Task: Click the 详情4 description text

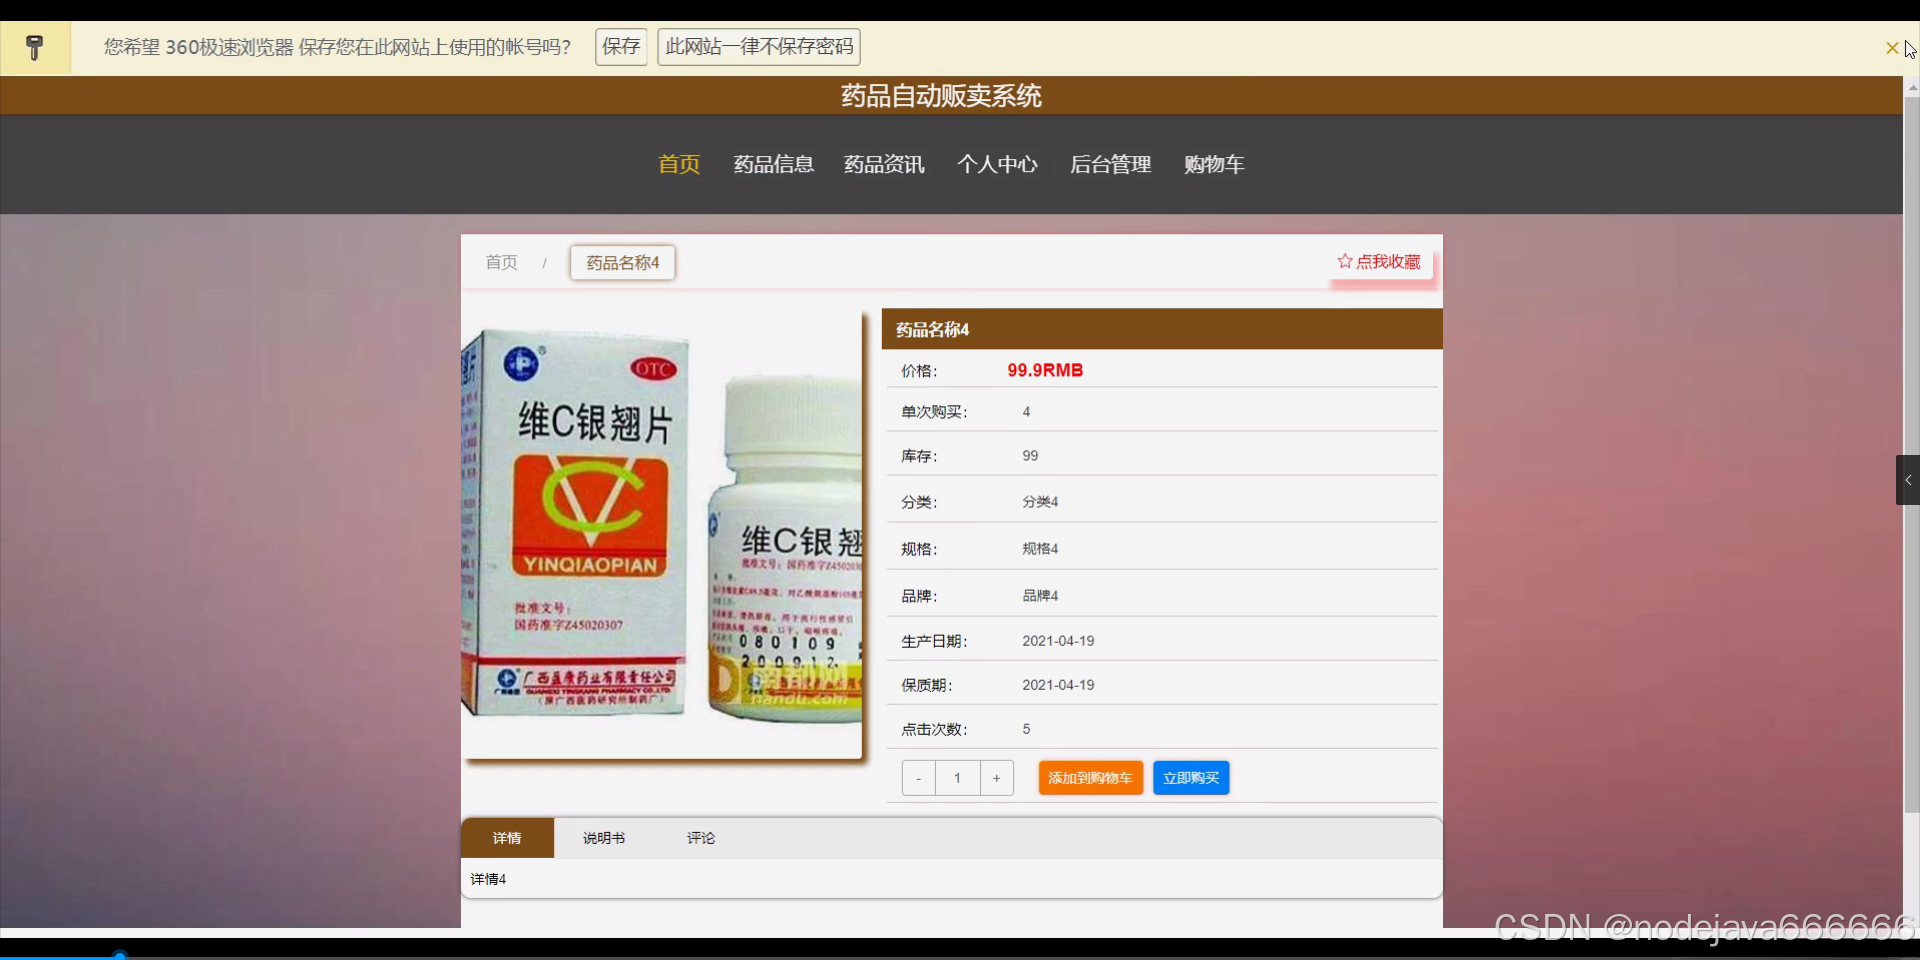Action: (488, 879)
